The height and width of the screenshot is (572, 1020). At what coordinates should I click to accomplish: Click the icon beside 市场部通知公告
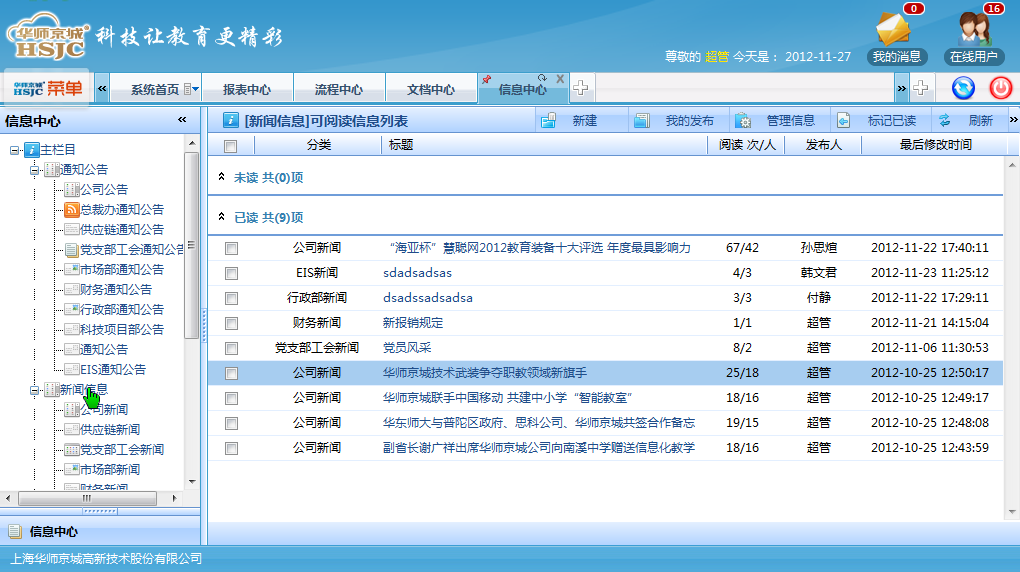[72, 269]
